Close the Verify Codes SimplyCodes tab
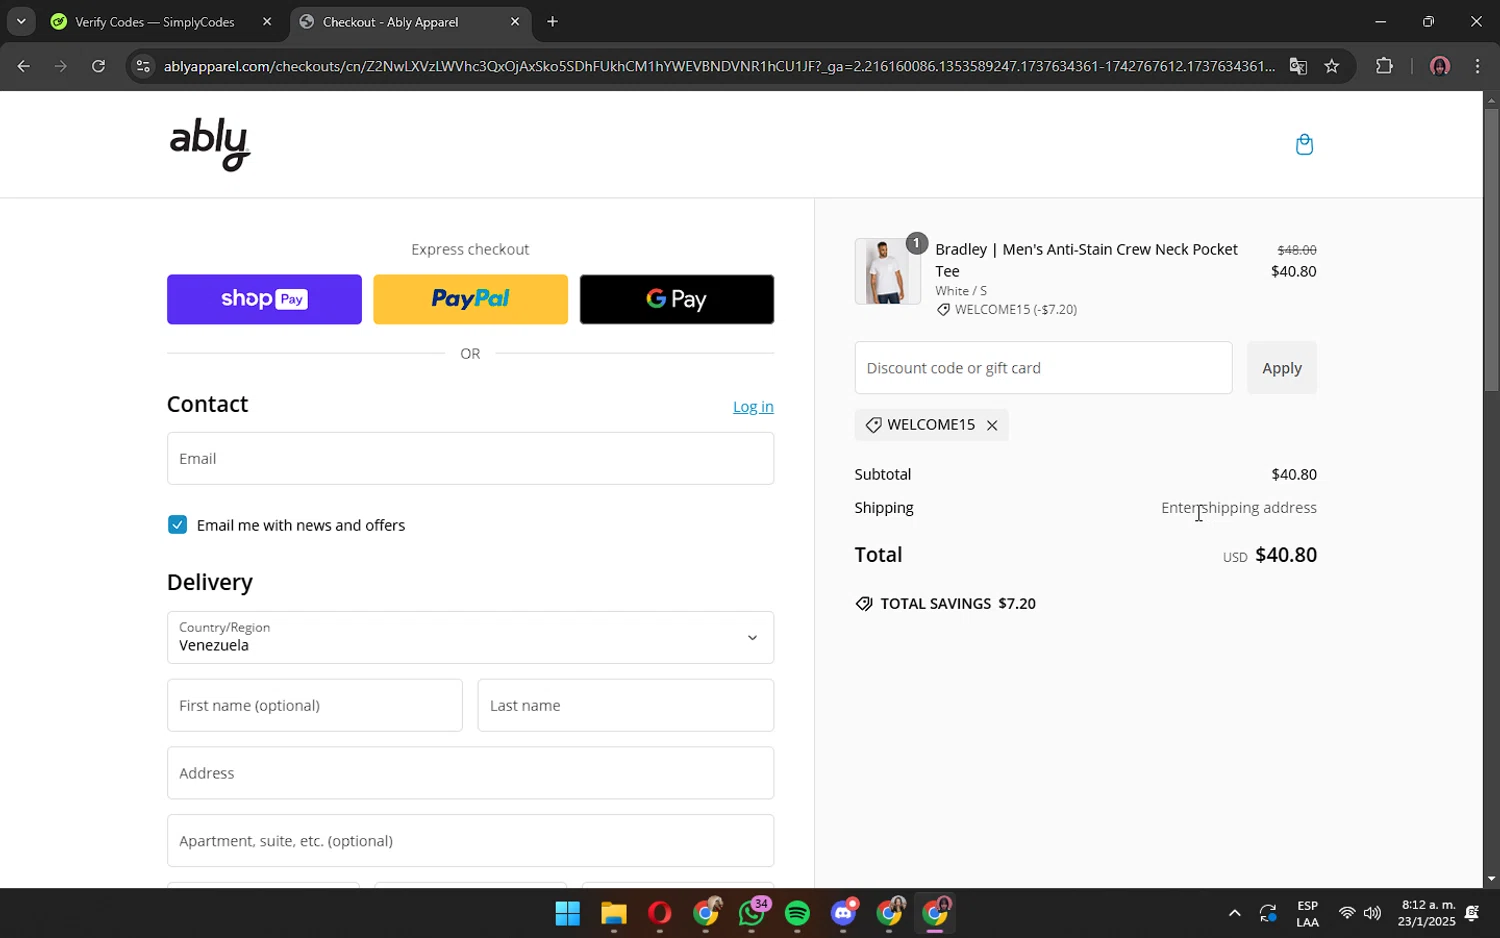This screenshot has height=938, width=1500. 267,21
